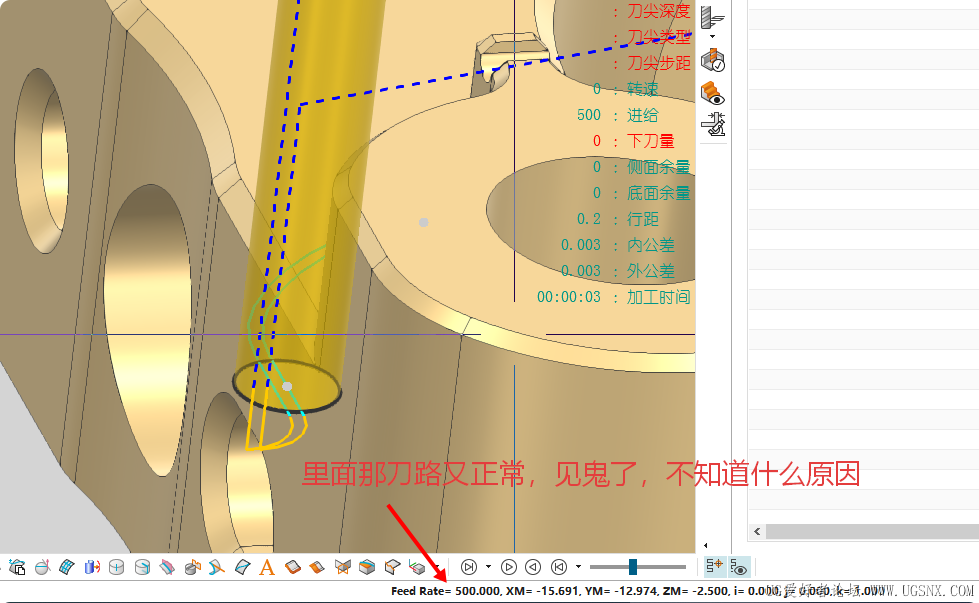
Task: Click the box with orange outline icon
Action: [392, 567]
